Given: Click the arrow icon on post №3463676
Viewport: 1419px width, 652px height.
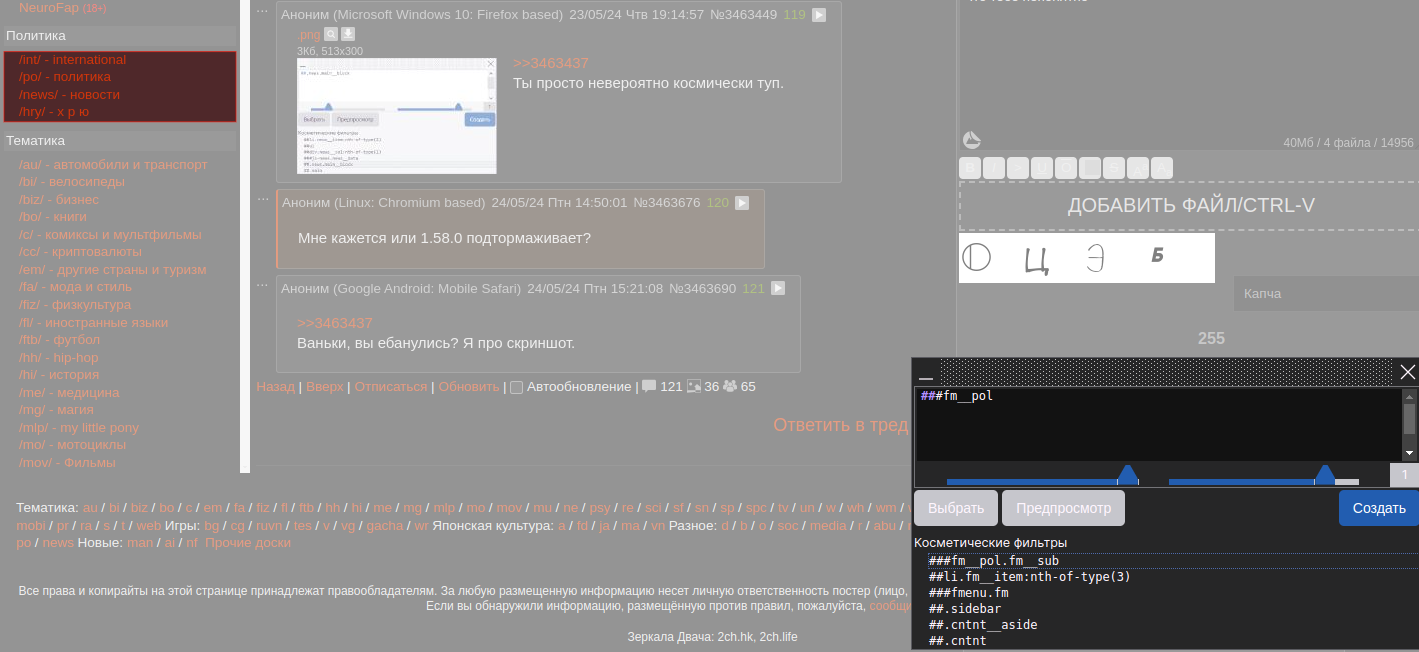Looking at the screenshot, I should pyautogui.click(x=742, y=203).
